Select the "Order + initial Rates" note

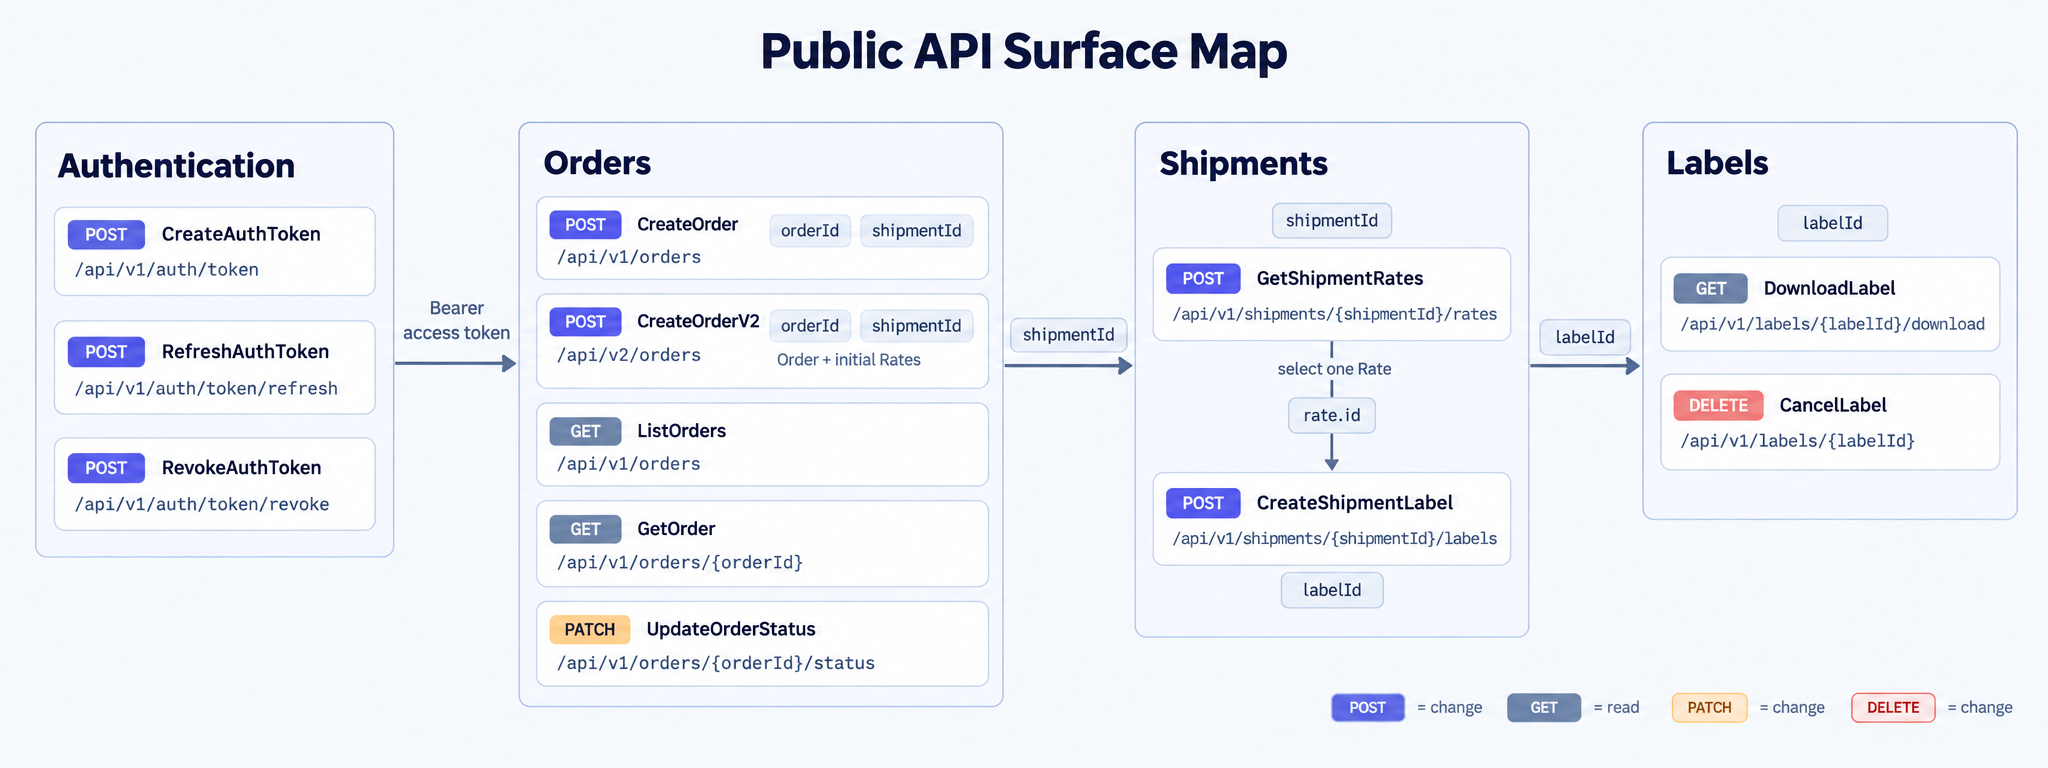849,360
